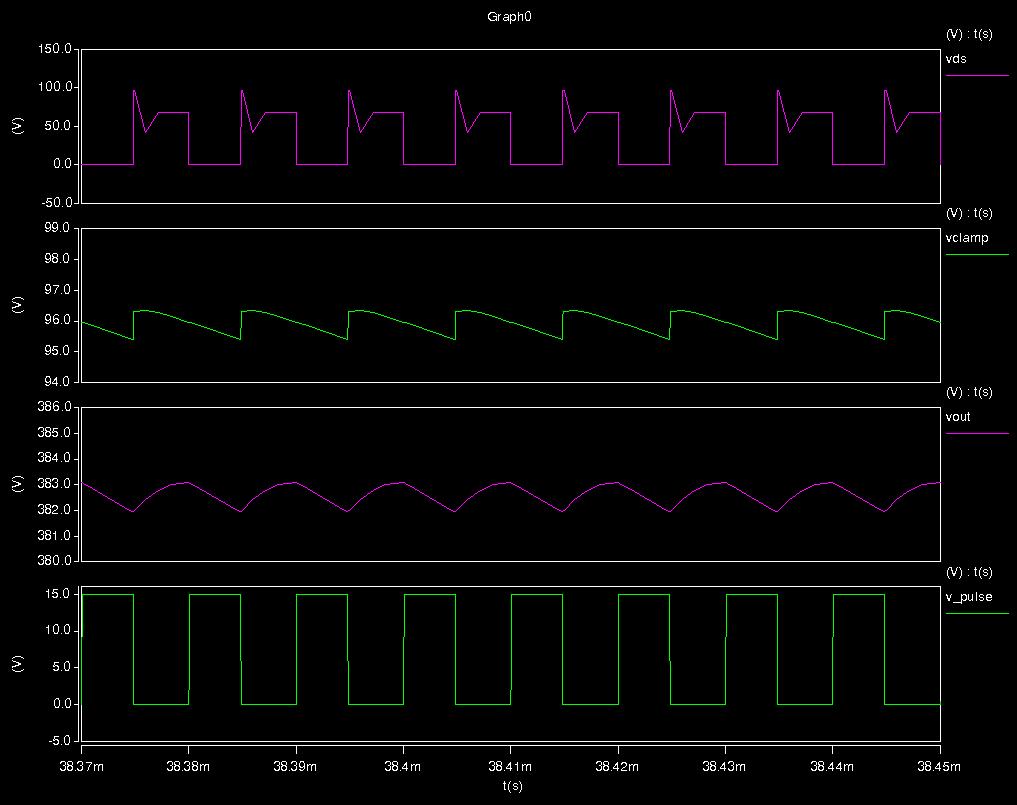Click the 38.43m time axis label
The image size is (1017, 805).
coord(724,767)
